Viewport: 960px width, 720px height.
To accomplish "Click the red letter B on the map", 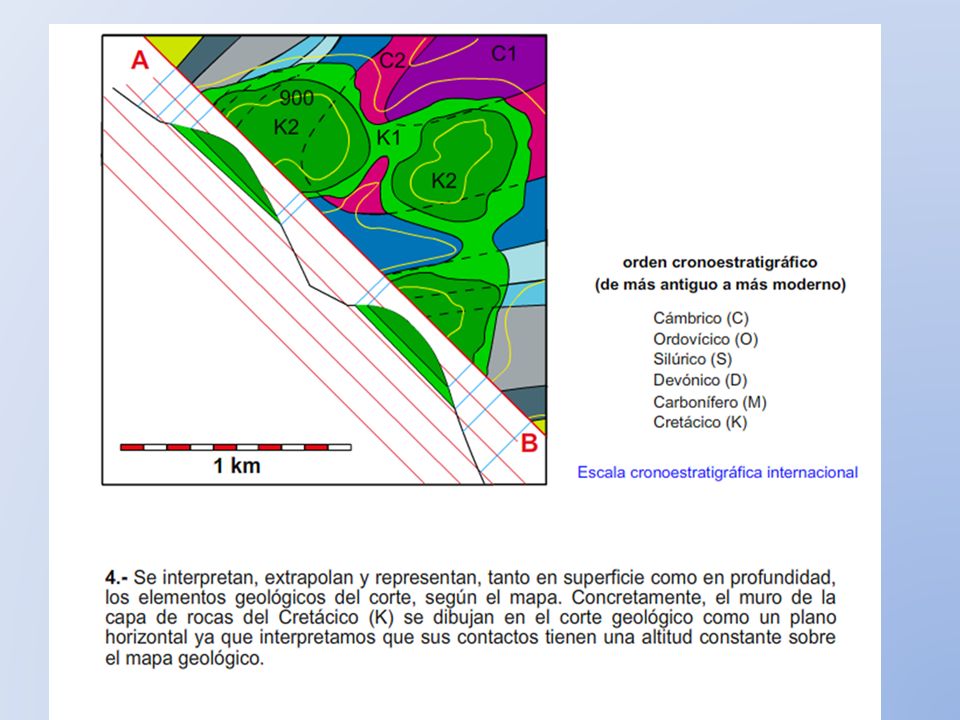I will pyautogui.click(x=530, y=443).
